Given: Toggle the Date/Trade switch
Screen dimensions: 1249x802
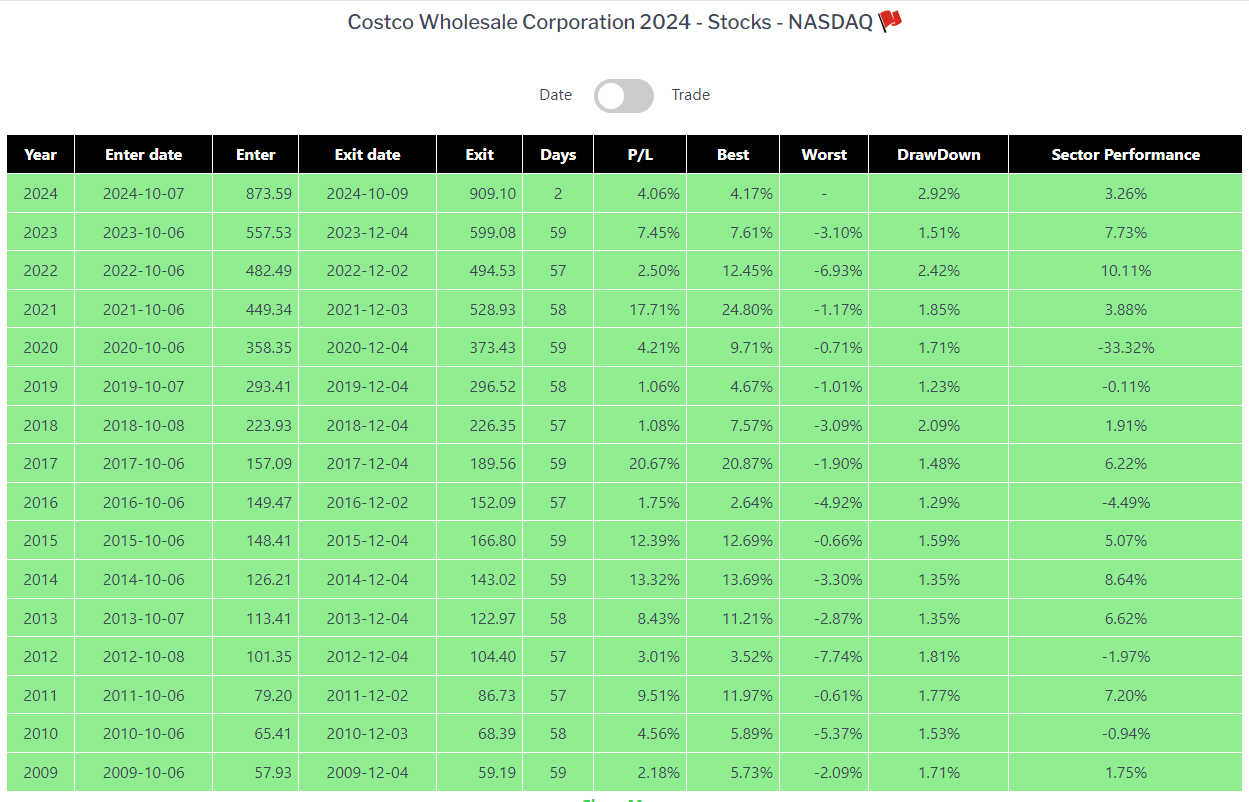Looking at the screenshot, I should [624, 96].
